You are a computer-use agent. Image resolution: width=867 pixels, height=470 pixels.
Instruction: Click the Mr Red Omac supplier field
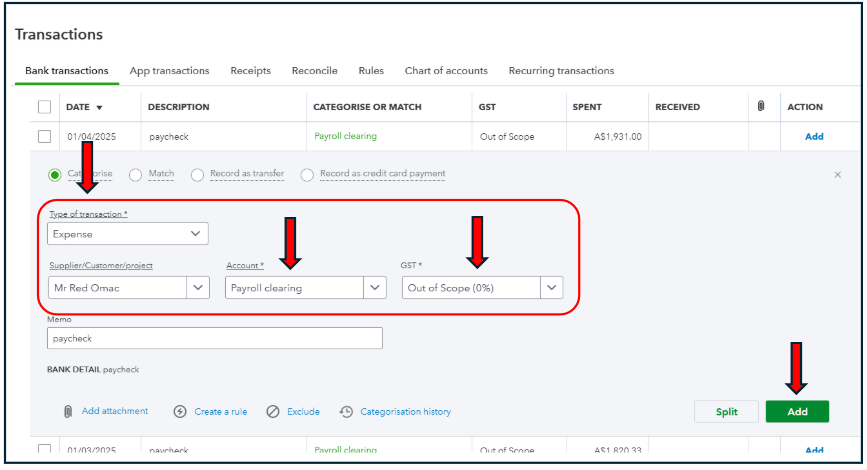[x=117, y=288]
